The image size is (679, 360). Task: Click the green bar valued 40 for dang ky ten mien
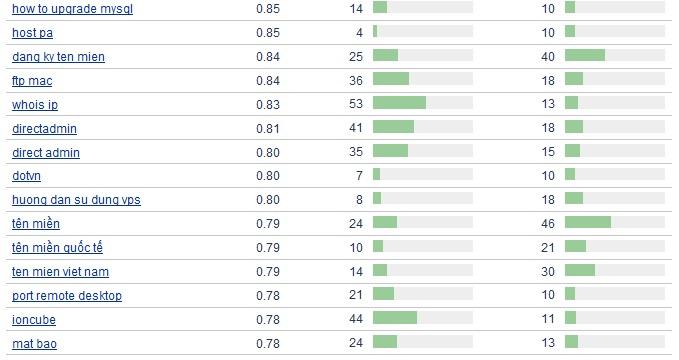(585, 55)
